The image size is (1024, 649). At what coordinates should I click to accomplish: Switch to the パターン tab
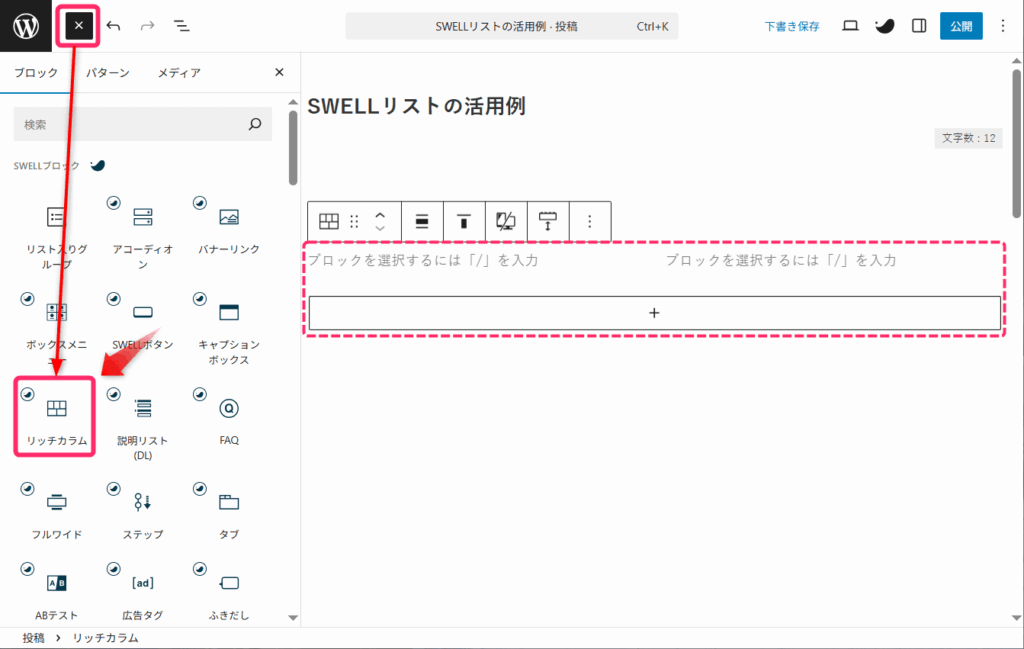108,72
